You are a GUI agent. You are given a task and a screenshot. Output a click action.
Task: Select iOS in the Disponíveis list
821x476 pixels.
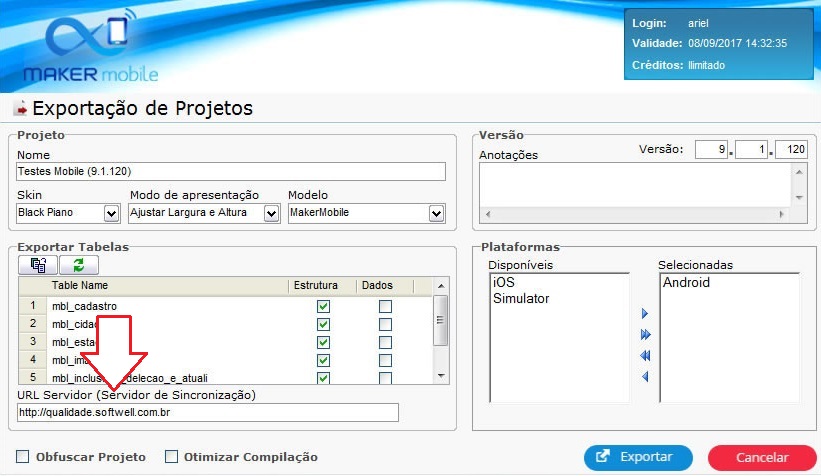click(x=504, y=283)
